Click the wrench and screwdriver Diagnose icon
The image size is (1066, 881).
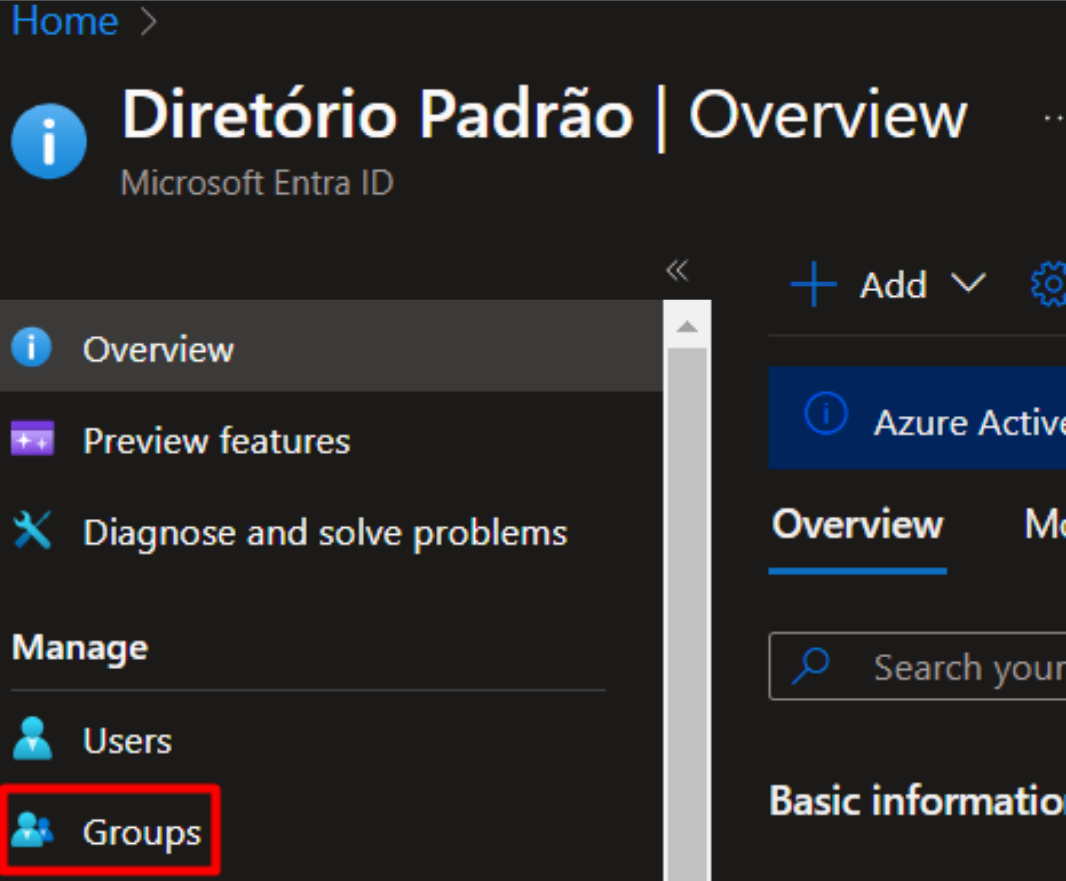pos(32,530)
